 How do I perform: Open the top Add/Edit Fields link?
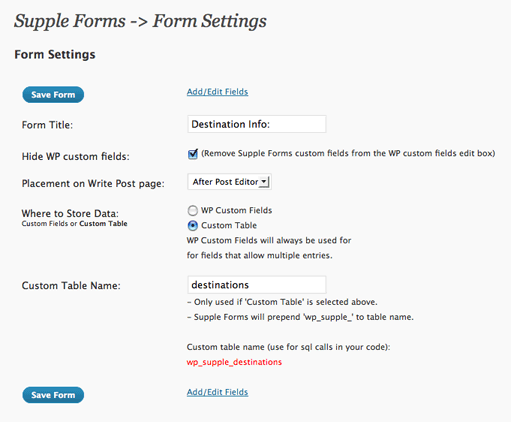pyautogui.click(x=217, y=92)
